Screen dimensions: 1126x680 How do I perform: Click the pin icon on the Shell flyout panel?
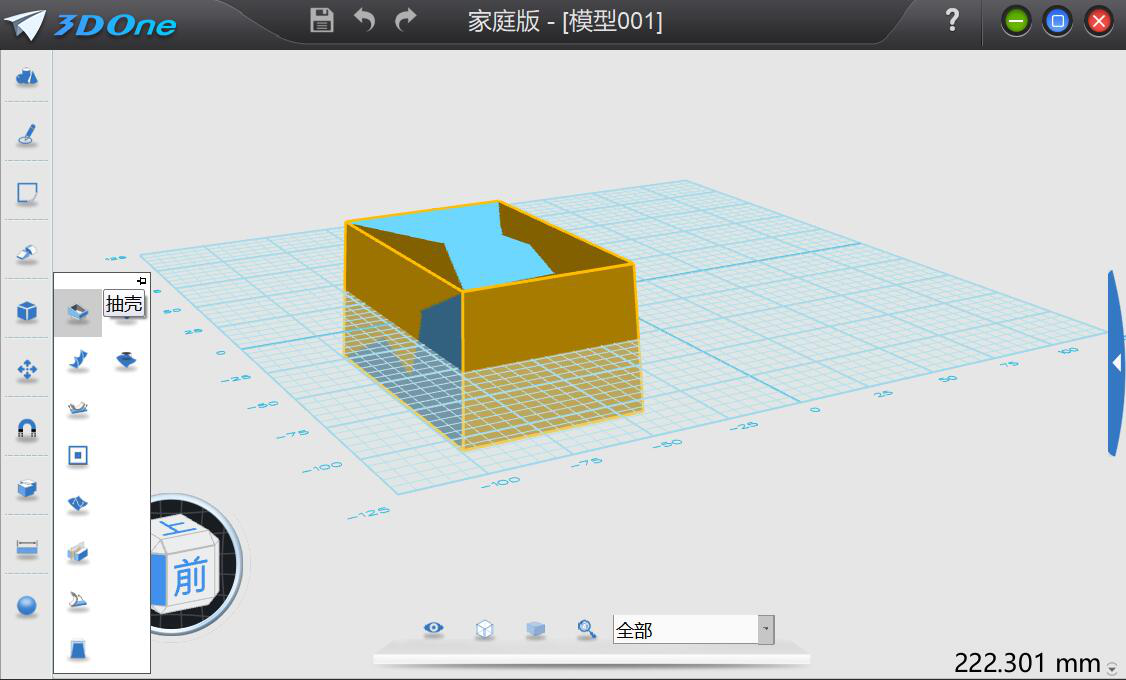point(141,280)
